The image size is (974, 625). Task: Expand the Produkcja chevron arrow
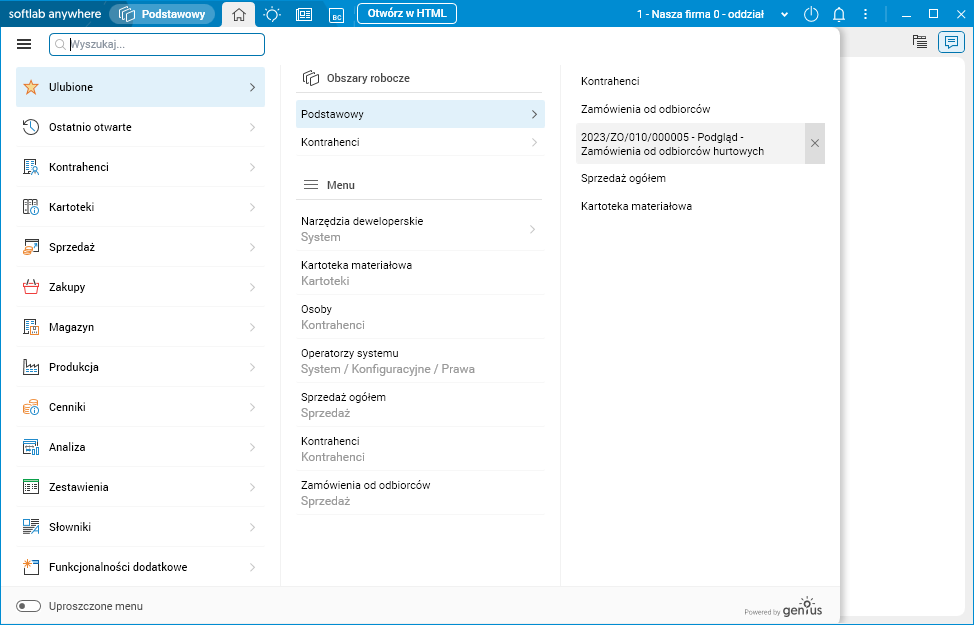[x=252, y=367]
